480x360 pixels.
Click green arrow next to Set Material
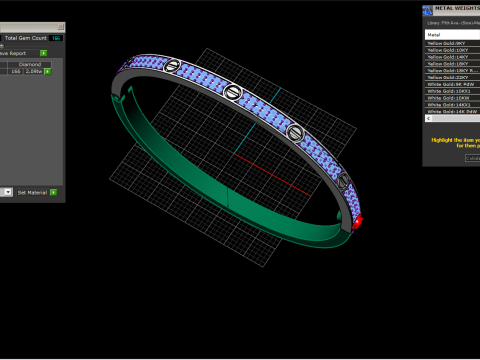tap(53, 192)
